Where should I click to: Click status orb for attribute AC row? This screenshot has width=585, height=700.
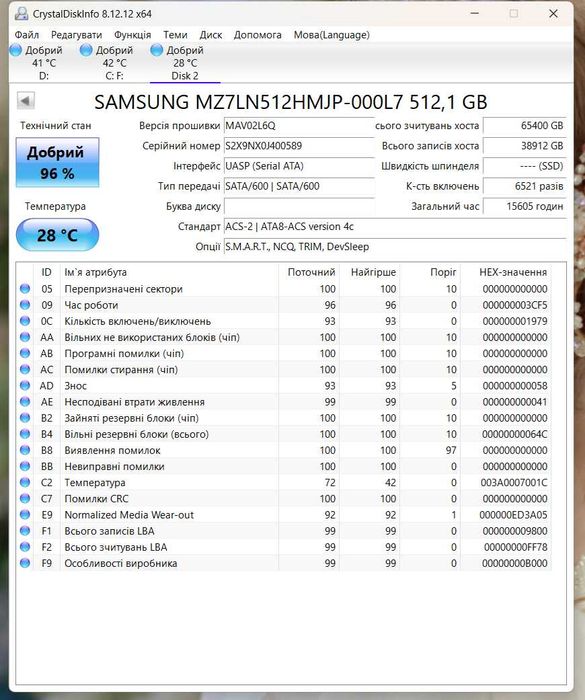click(25, 369)
